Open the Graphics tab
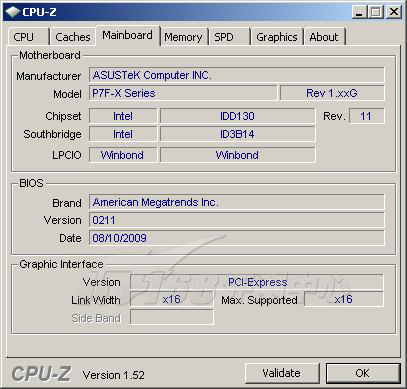Viewport: 407px width, 389px height. click(x=277, y=37)
